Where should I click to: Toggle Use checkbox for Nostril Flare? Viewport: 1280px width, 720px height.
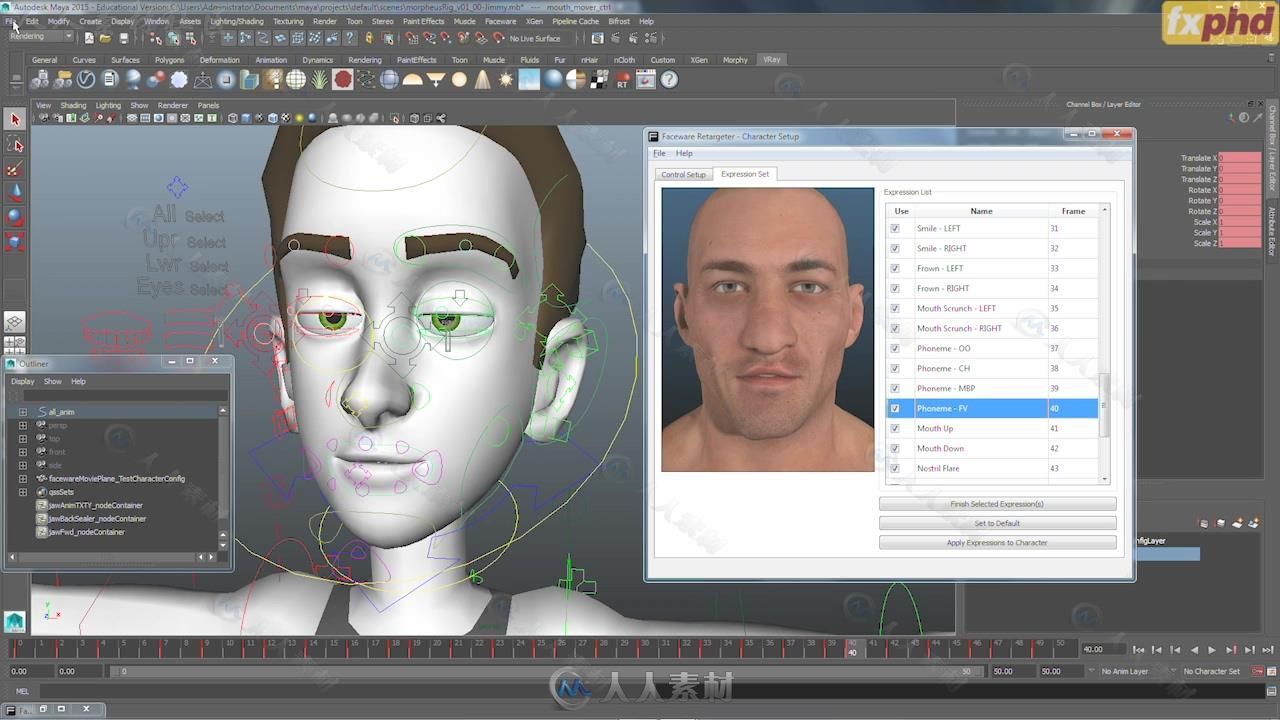pyautogui.click(x=895, y=468)
